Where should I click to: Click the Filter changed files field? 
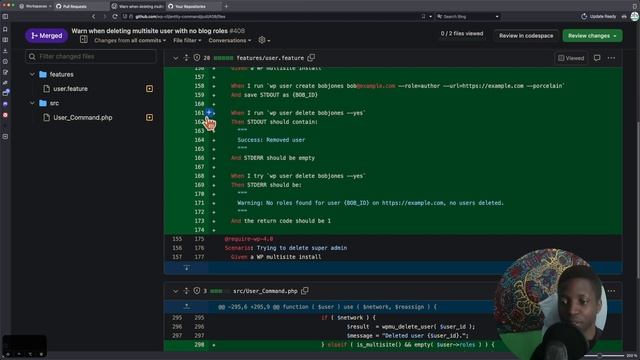click(91, 56)
